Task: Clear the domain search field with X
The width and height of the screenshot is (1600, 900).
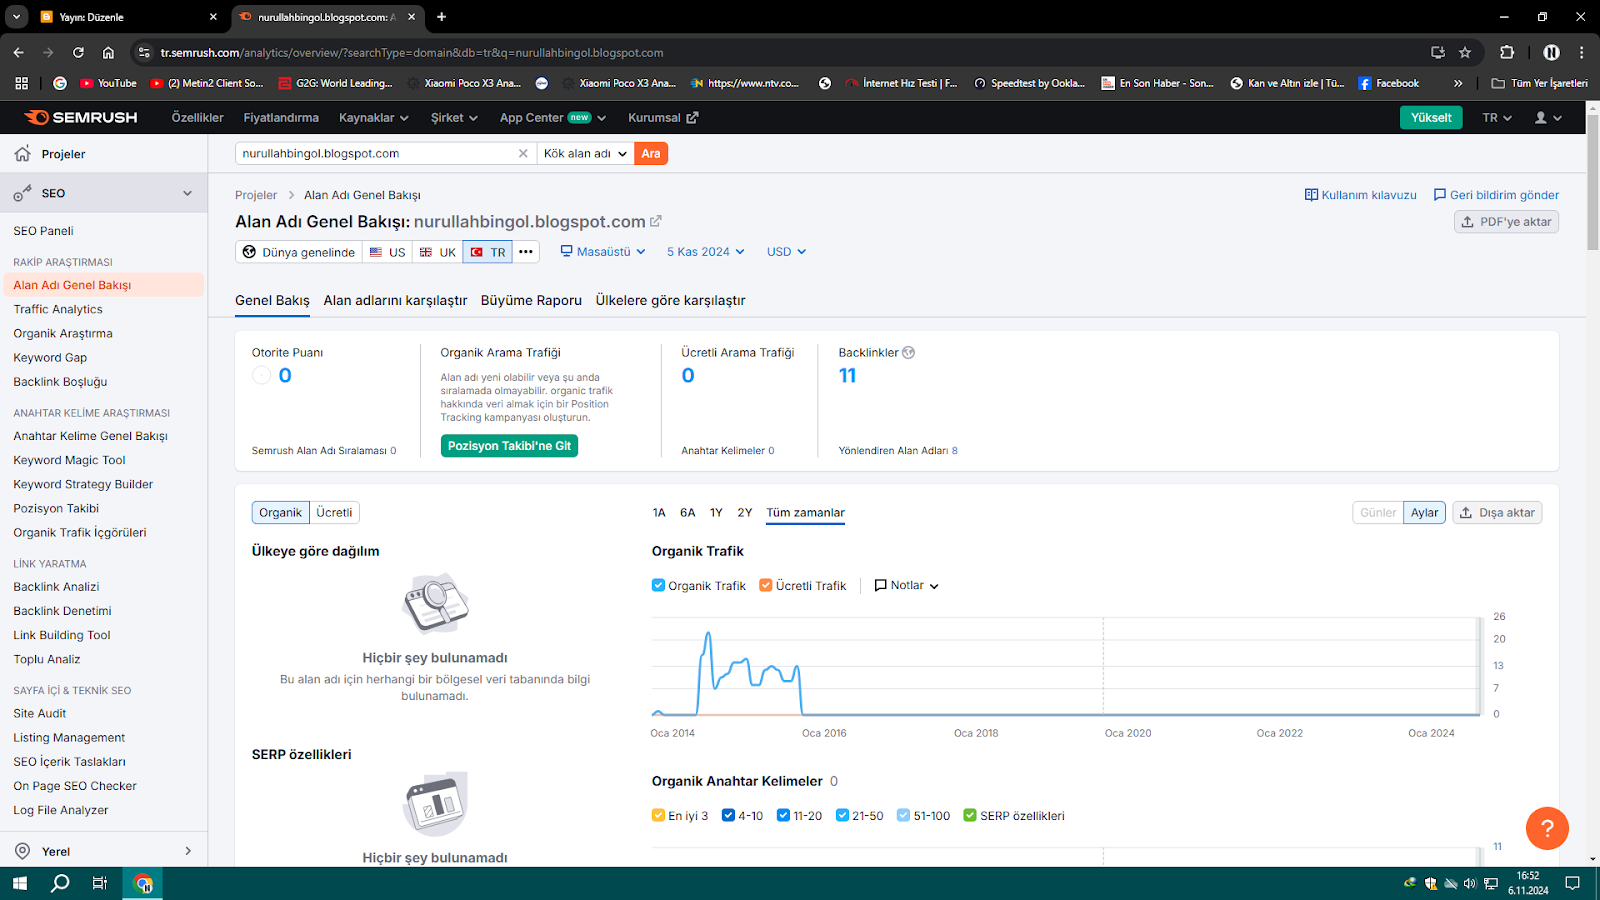Action: [522, 153]
